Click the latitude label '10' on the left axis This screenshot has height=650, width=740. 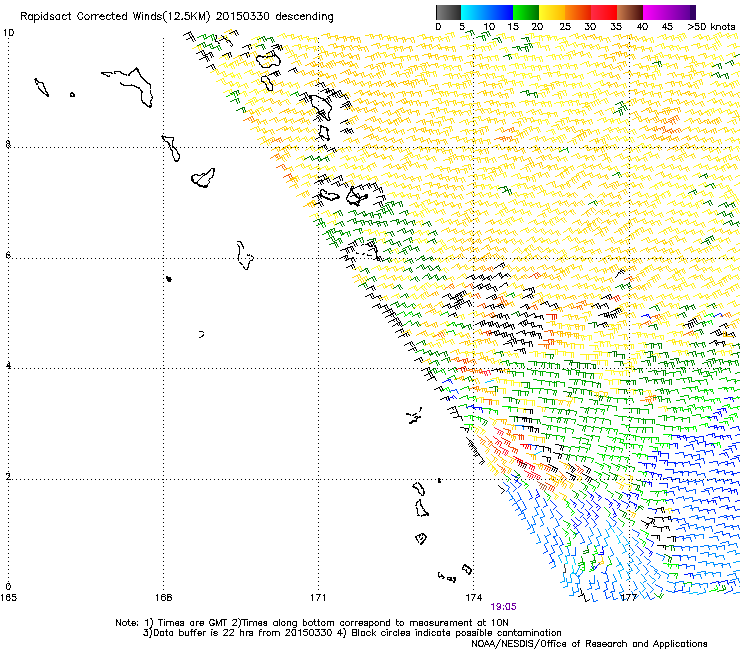coord(8,33)
